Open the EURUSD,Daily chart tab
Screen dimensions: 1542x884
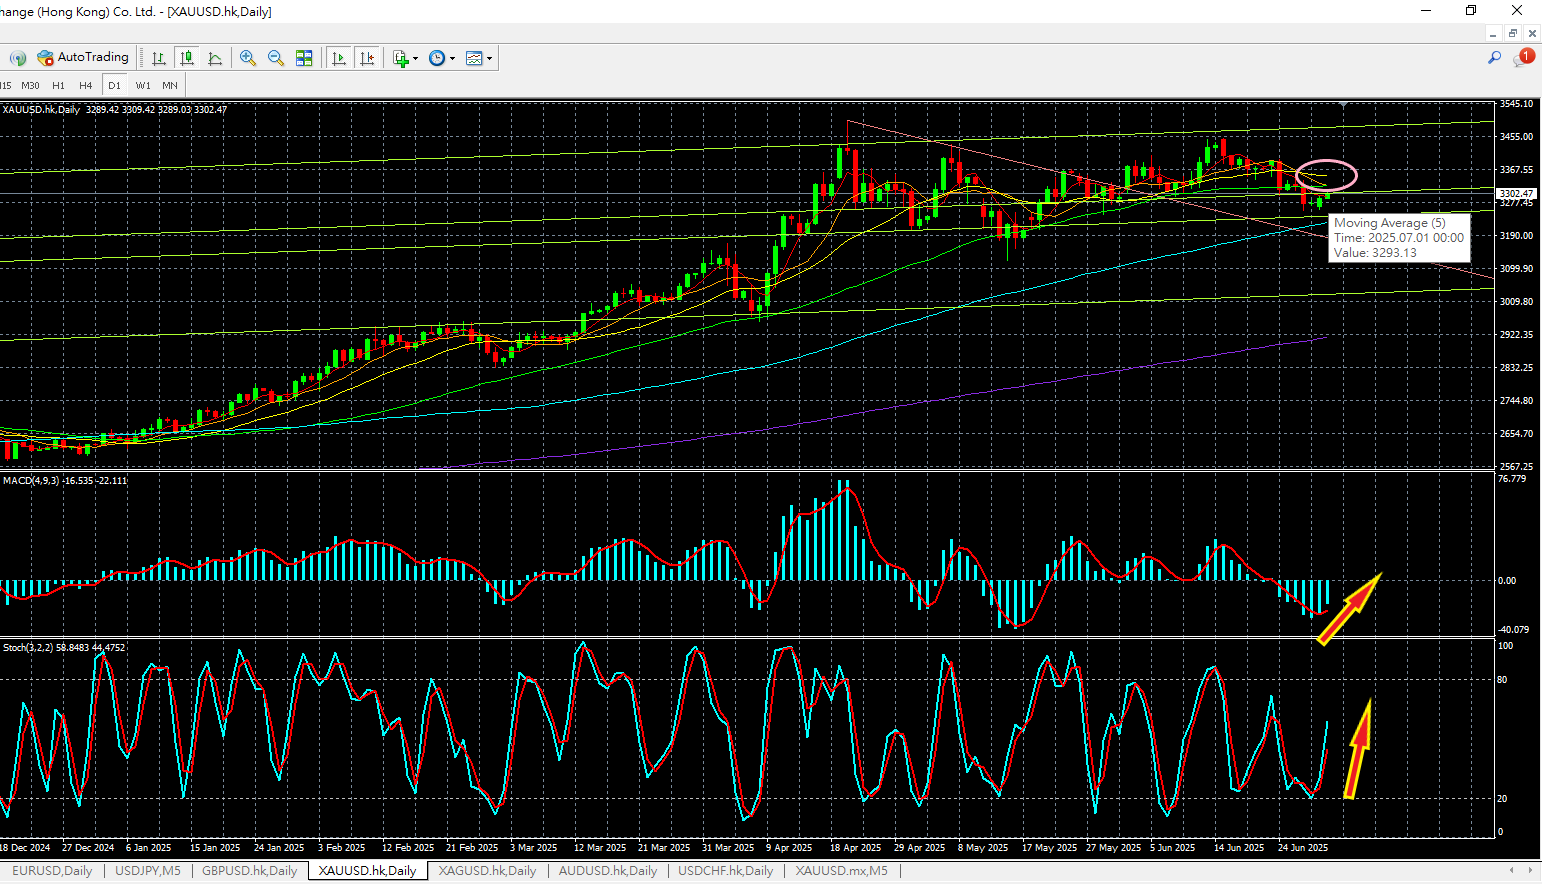click(52, 871)
